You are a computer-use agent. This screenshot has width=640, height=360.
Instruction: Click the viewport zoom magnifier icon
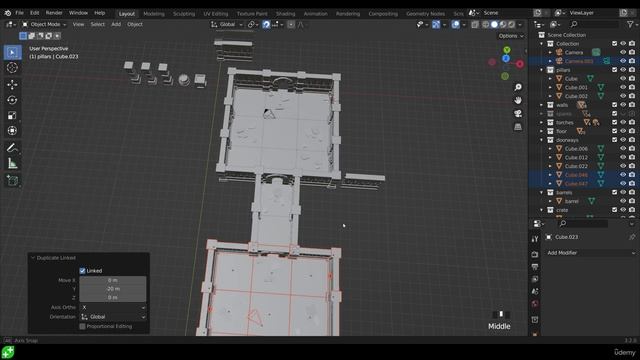tap(518, 87)
